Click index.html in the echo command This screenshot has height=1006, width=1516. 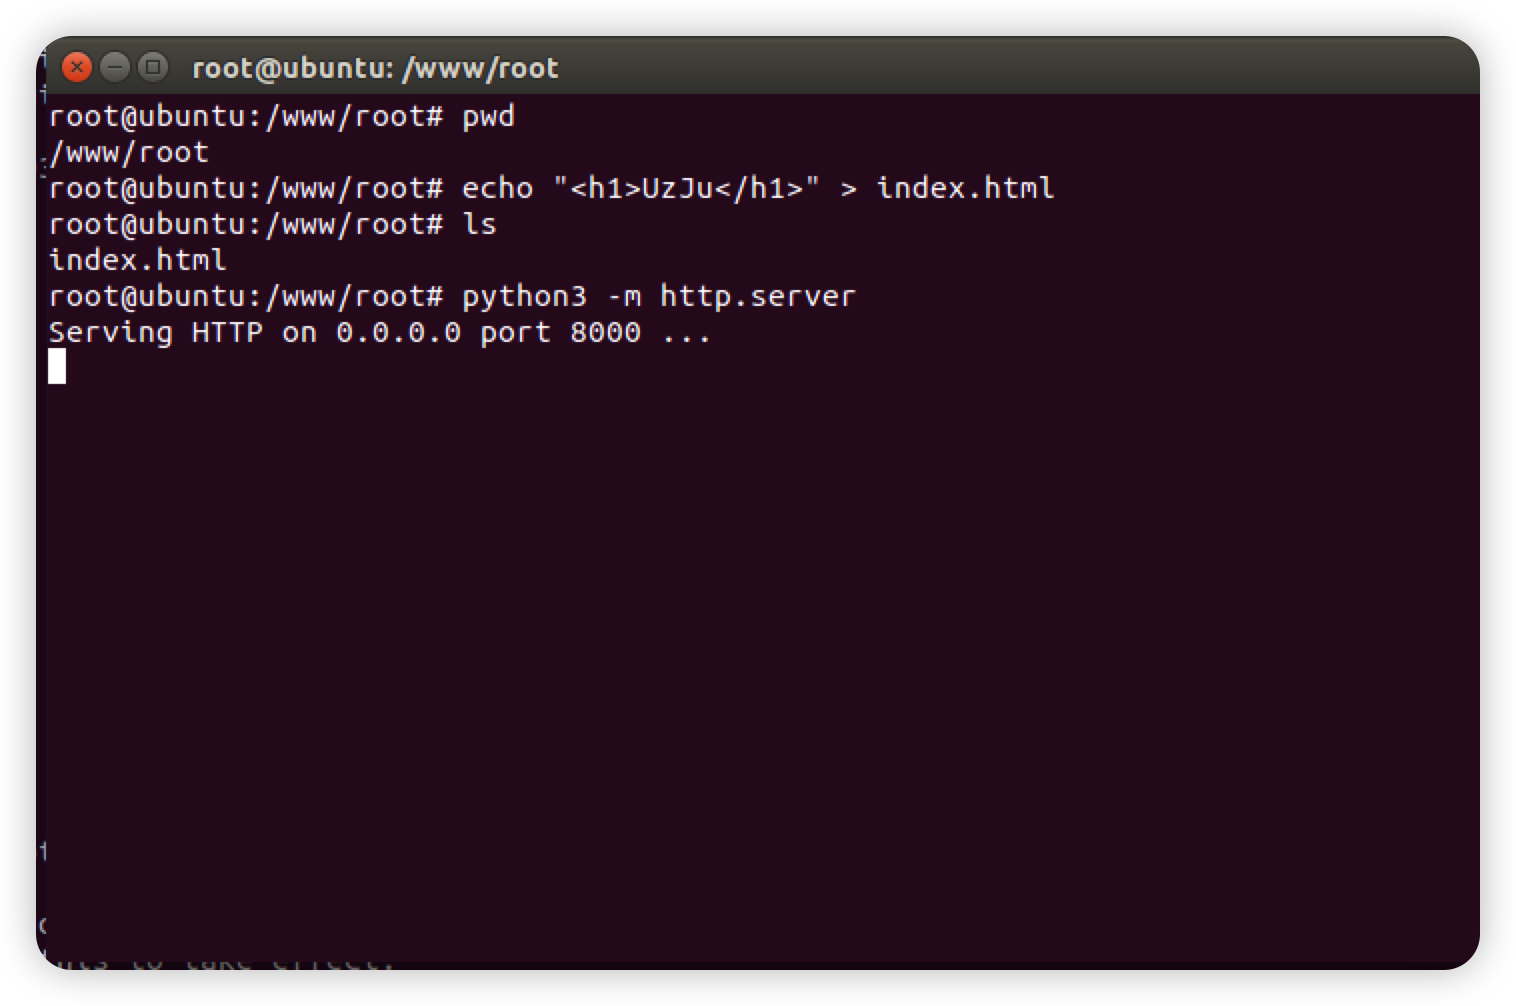click(x=965, y=189)
